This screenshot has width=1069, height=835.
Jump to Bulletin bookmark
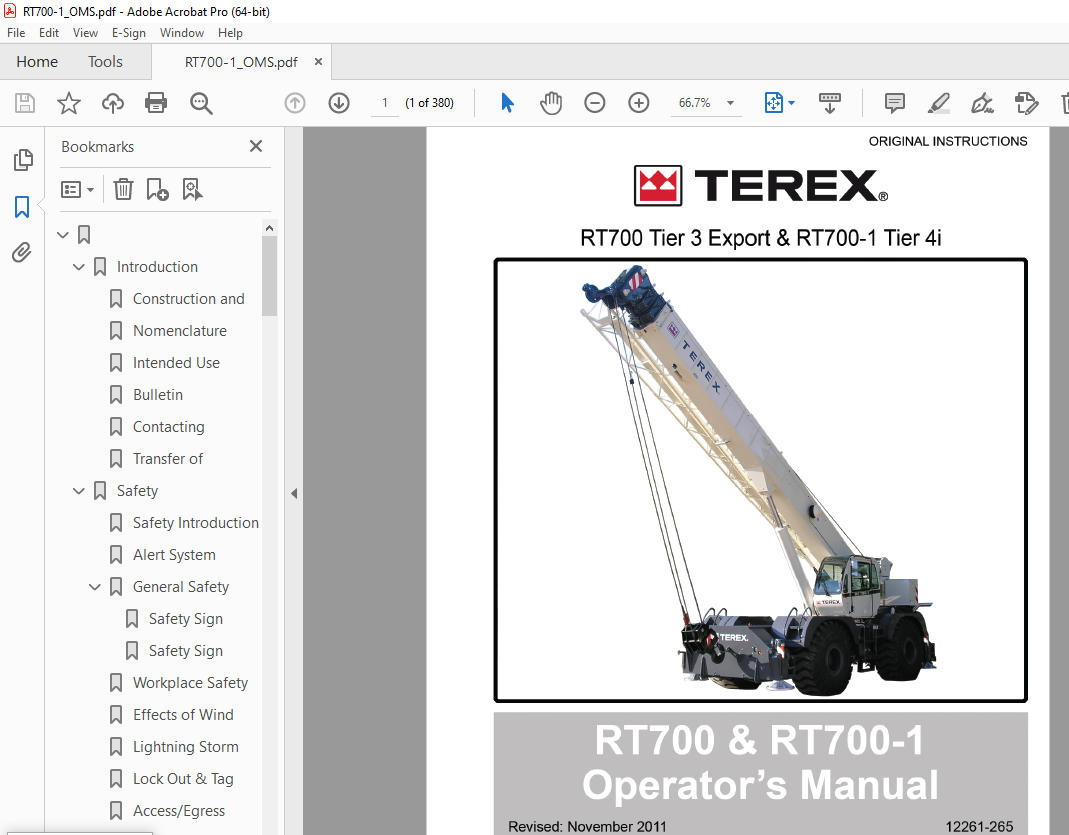tap(157, 395)
